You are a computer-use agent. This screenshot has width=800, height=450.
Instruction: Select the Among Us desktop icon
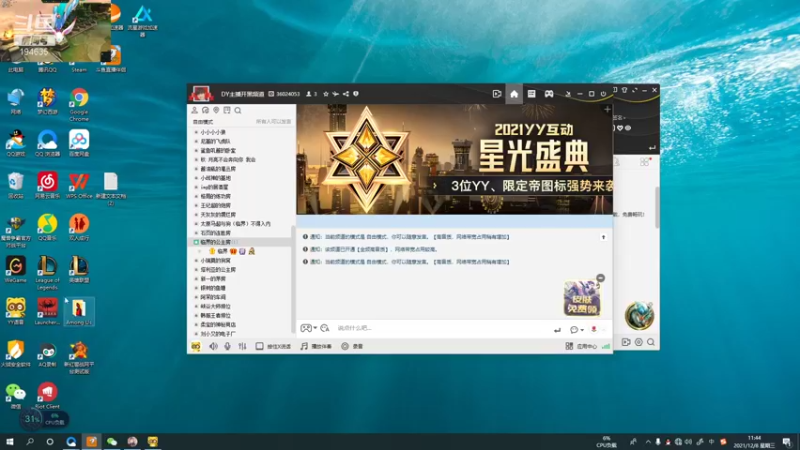click(x=79, y=312)
